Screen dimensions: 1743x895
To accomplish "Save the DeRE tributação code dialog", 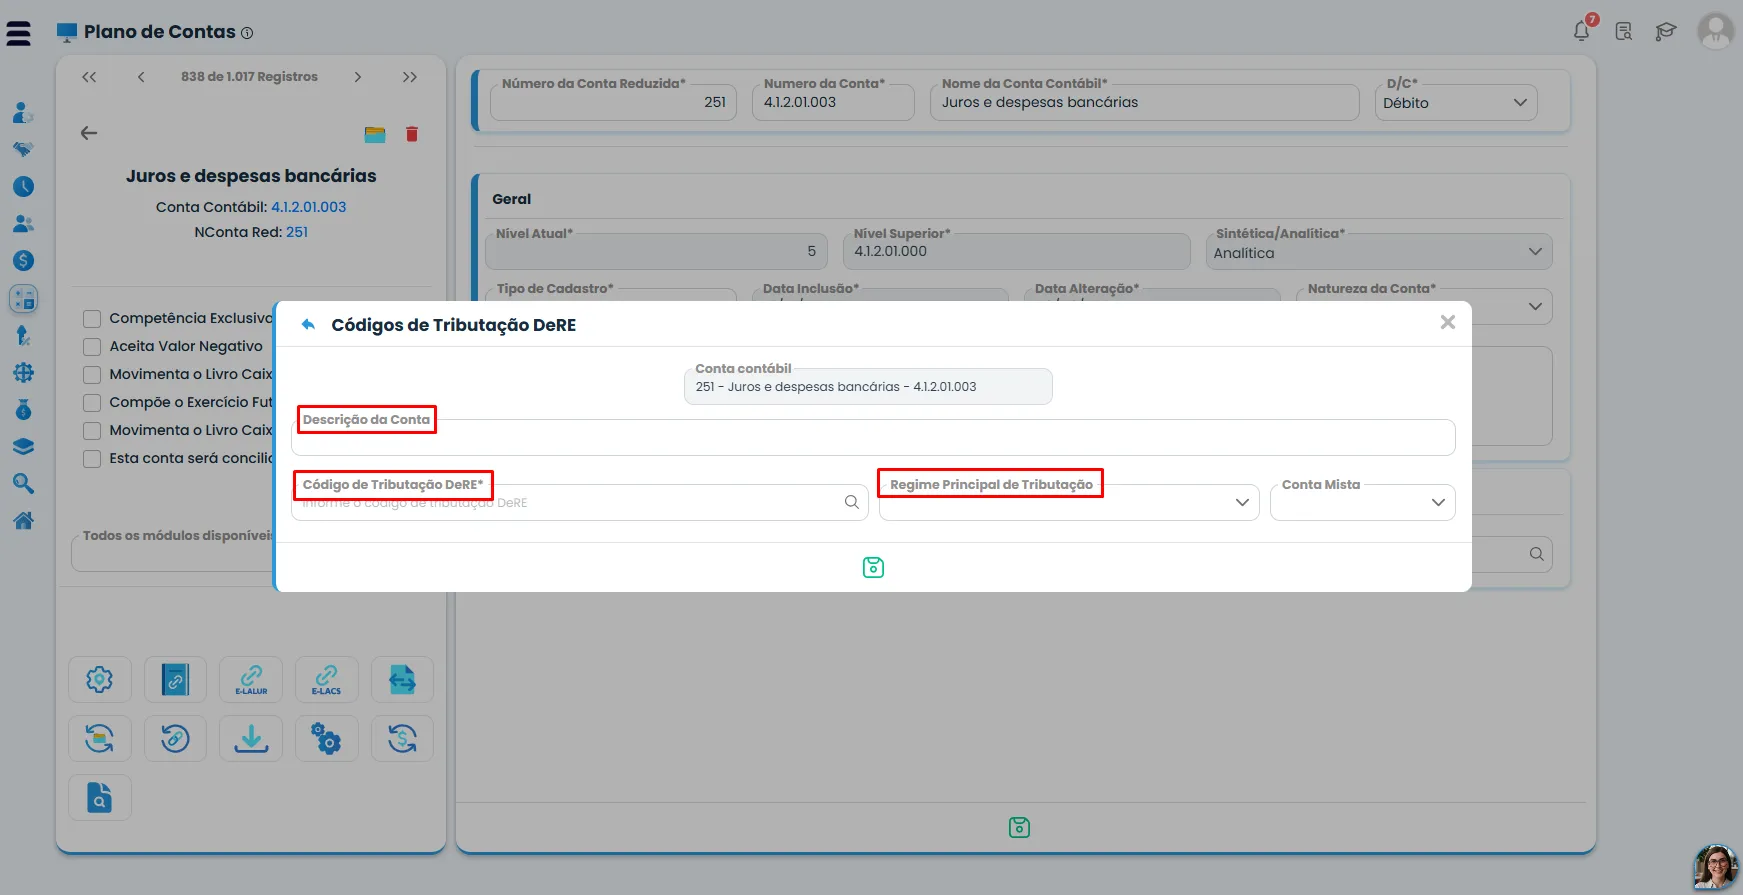I will pyautogui.click(x=873, y=568).
